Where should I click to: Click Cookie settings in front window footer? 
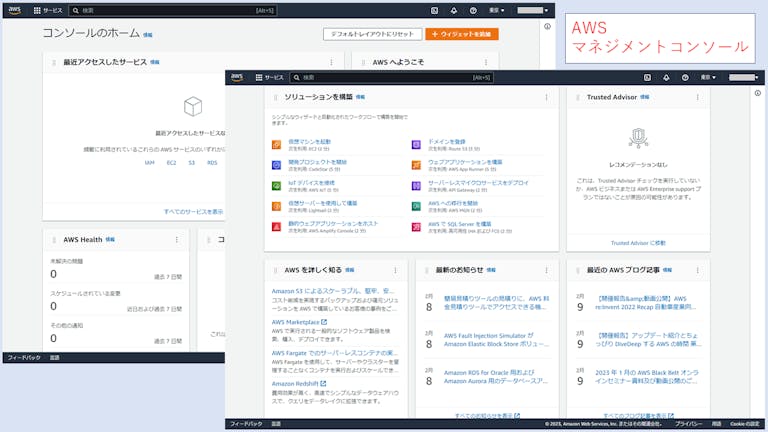(x=744, y=424)
